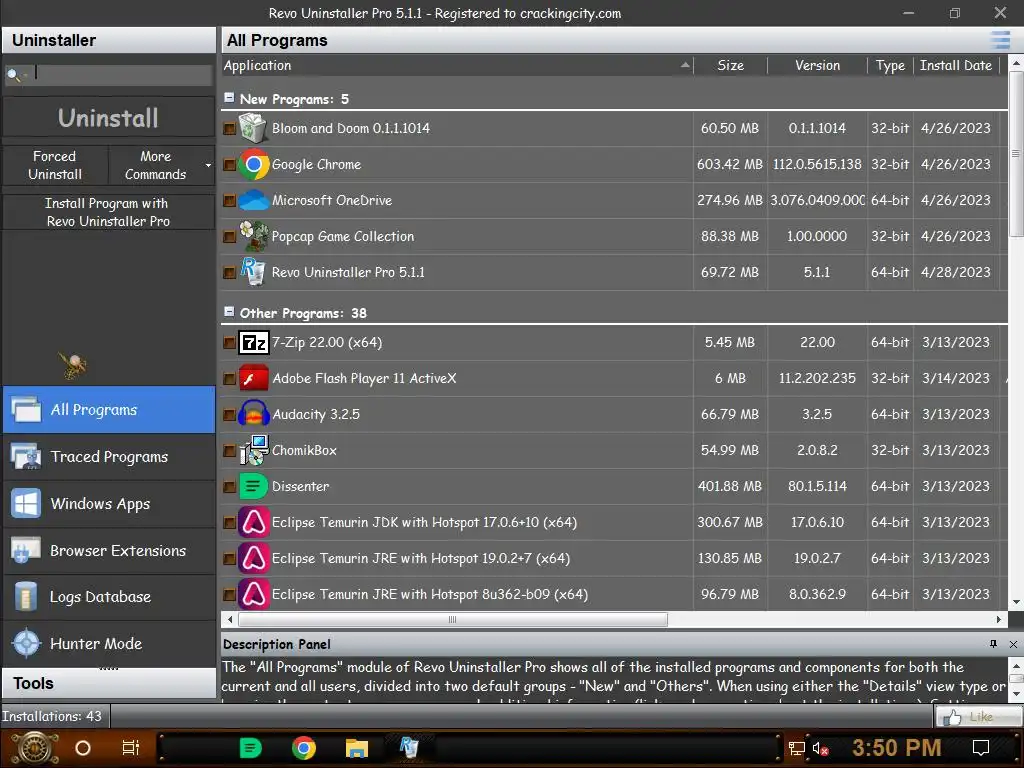Open the notification center icon
The width and height of the screenshot is (1024, 768).
[x=981, y=748]
